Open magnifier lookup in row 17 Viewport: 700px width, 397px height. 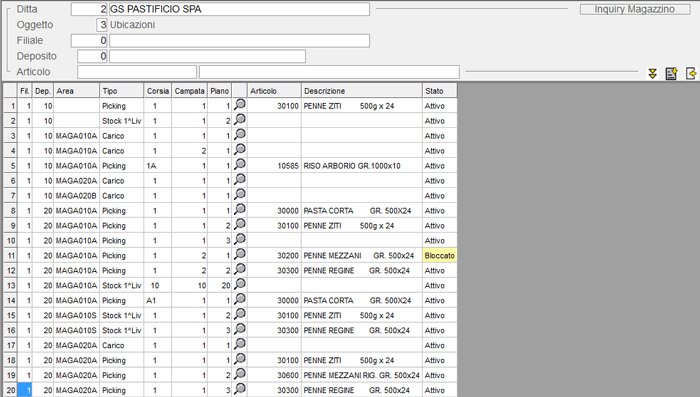(240, 344)
